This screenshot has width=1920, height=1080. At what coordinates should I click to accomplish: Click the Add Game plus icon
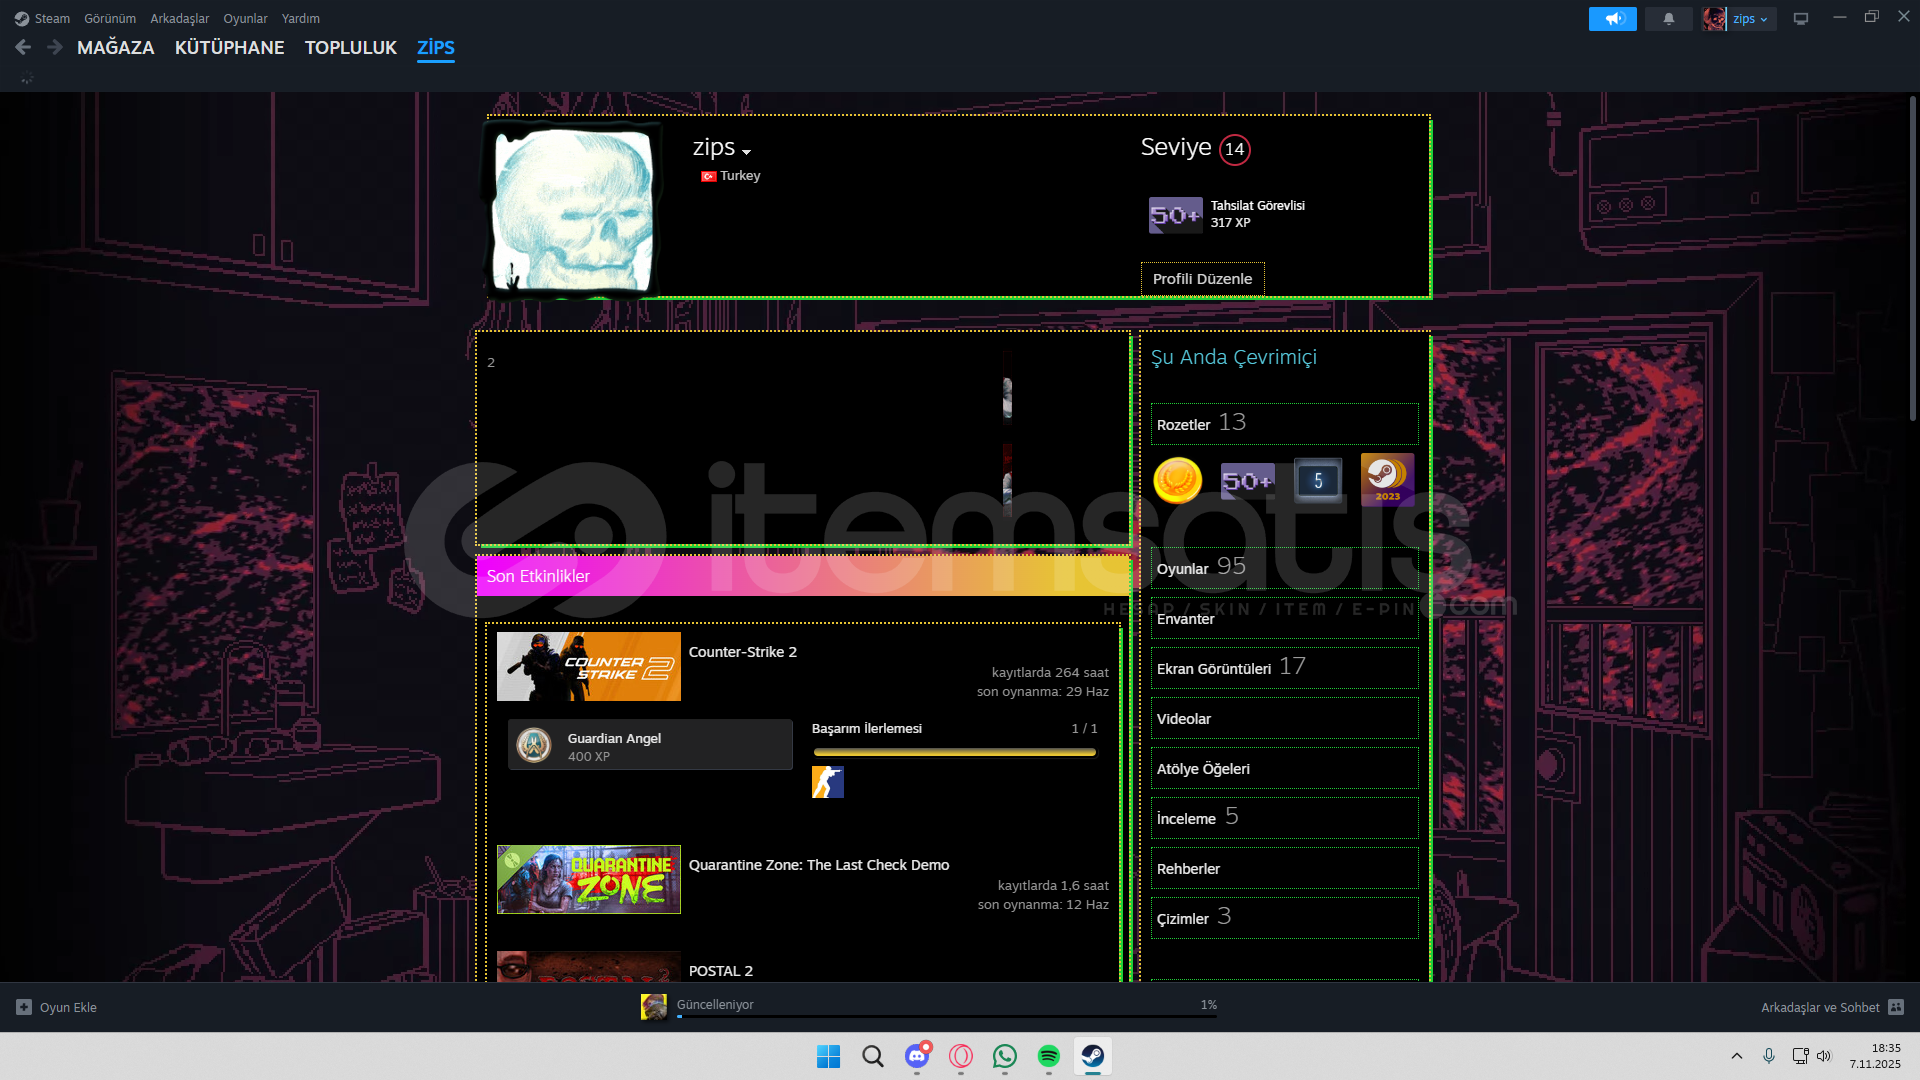tap(24, 1007)
